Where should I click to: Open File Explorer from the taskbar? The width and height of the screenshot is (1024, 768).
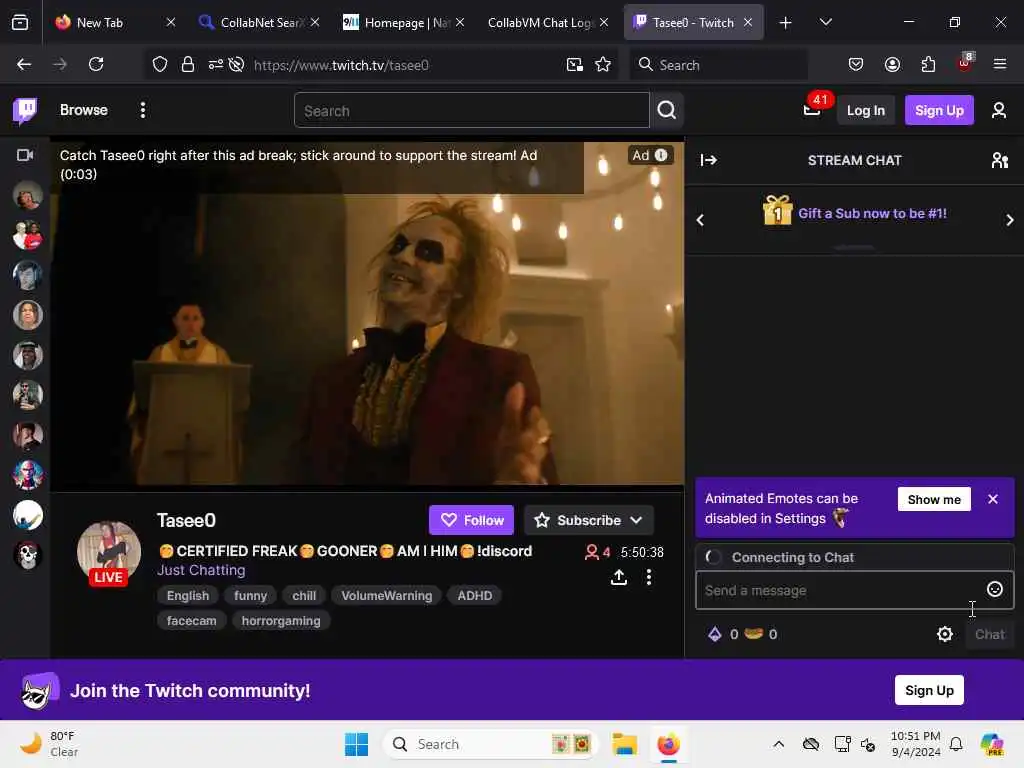pos(624,744)
